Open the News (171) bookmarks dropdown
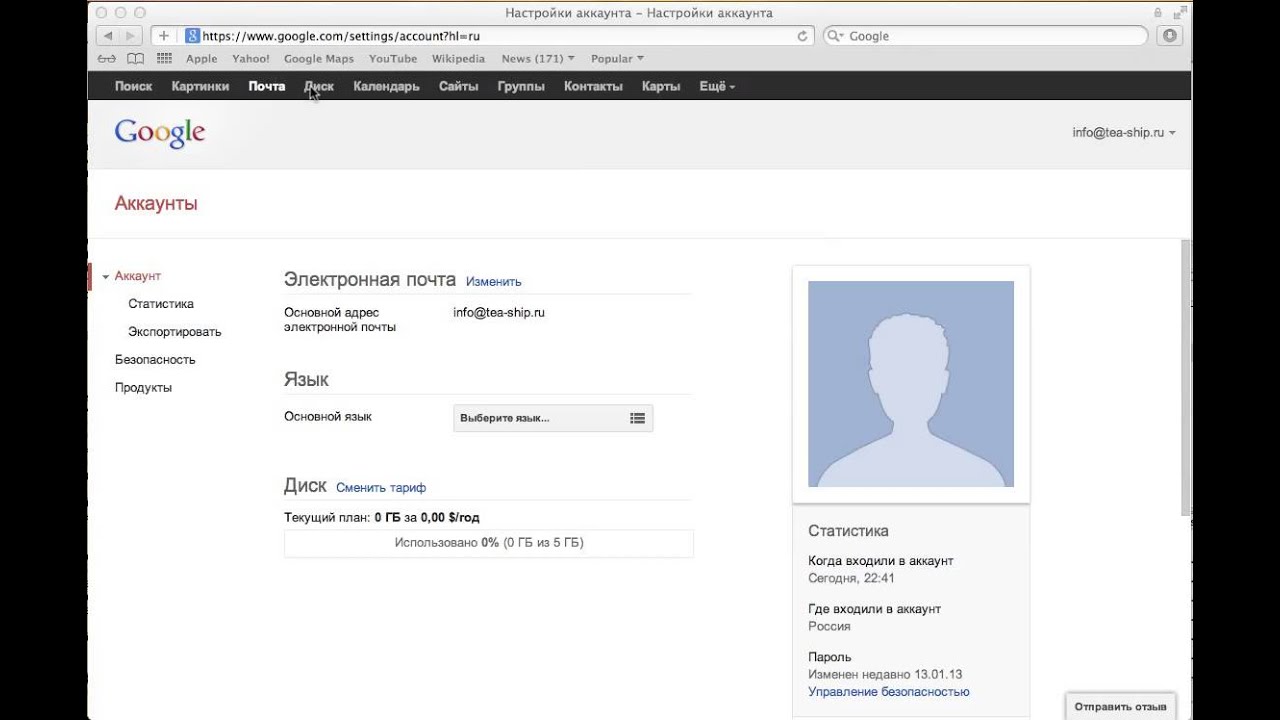1280x720 pixels. click(538, 59)
